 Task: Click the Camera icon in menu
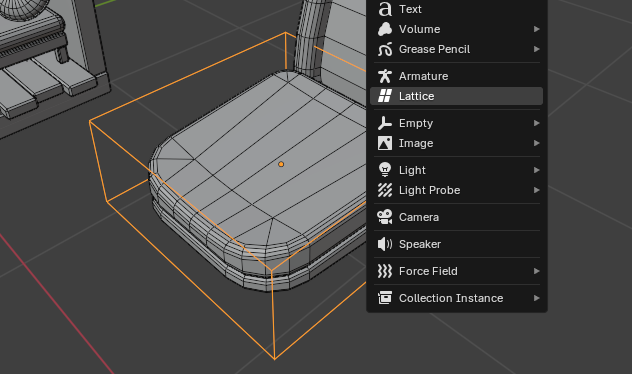pyautogui.click(x=385, y=217)
